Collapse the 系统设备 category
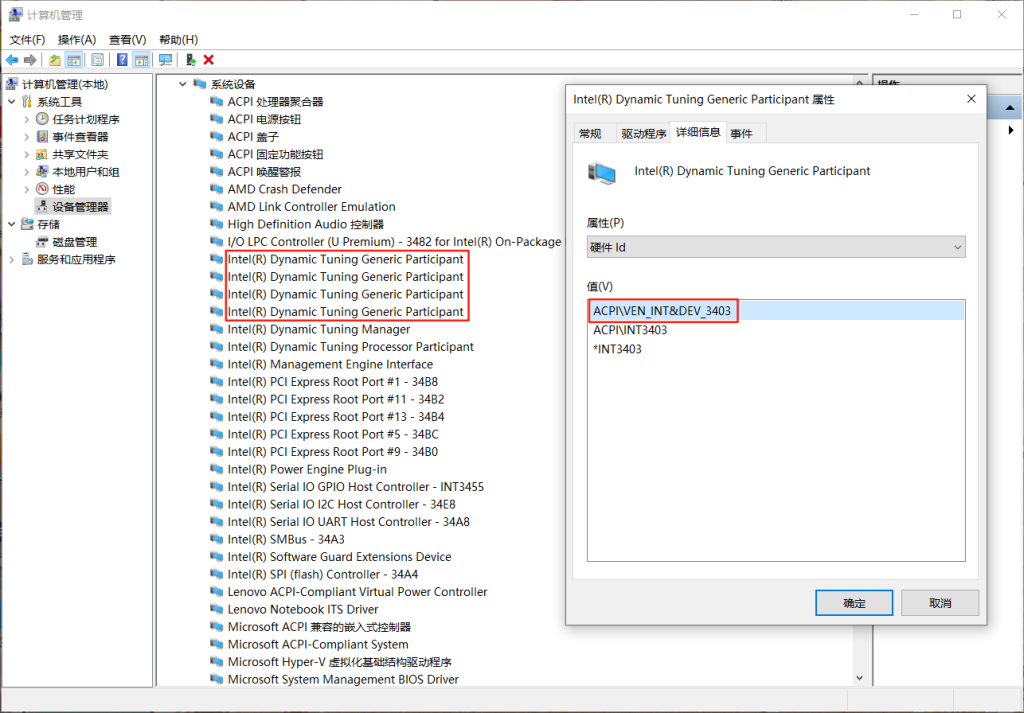Viewport: 1024px width, 713px height. pyautogui.click(x=183, y=84)
